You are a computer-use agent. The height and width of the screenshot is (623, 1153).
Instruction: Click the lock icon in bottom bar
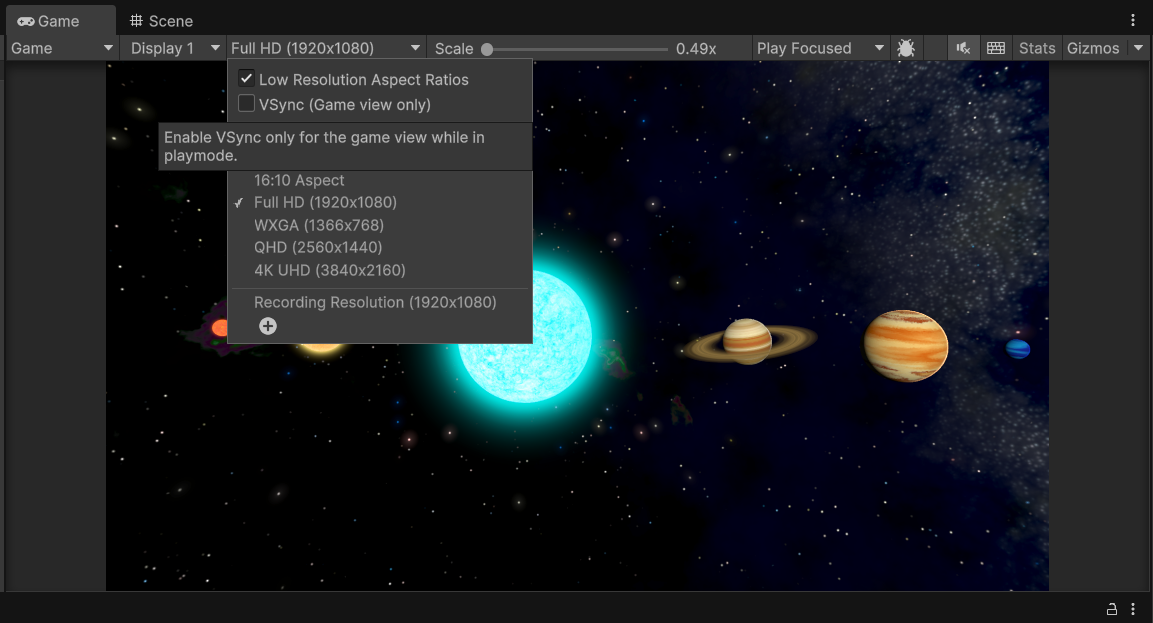(1111, 609)
